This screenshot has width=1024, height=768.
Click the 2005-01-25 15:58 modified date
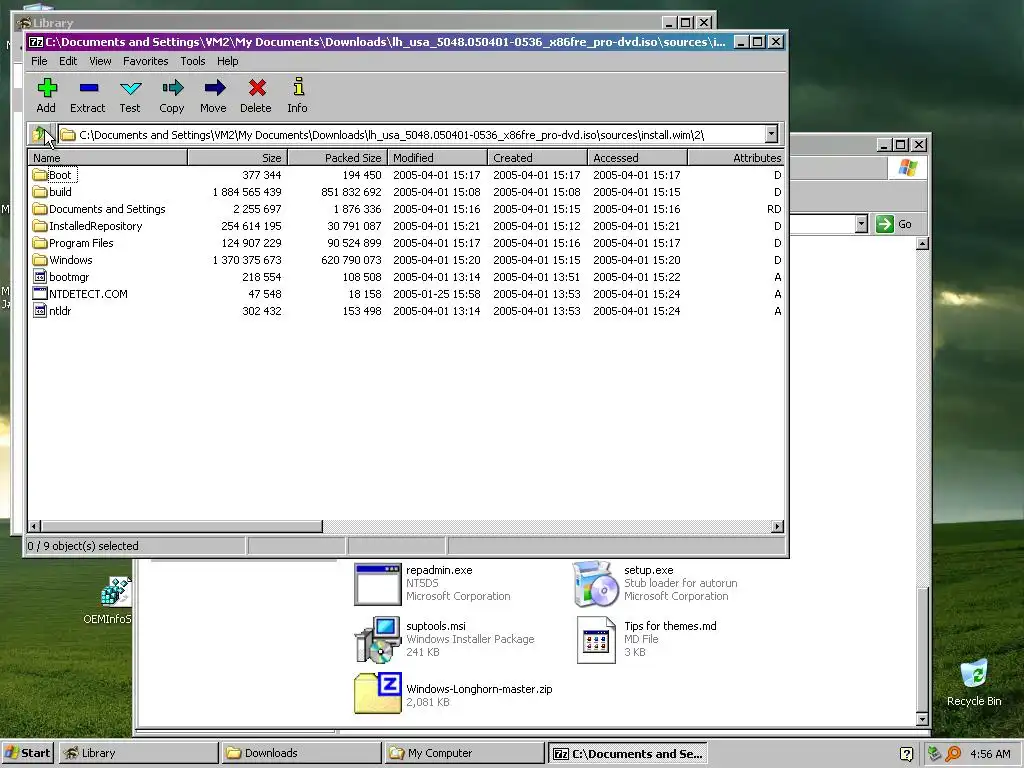[436, 294]
